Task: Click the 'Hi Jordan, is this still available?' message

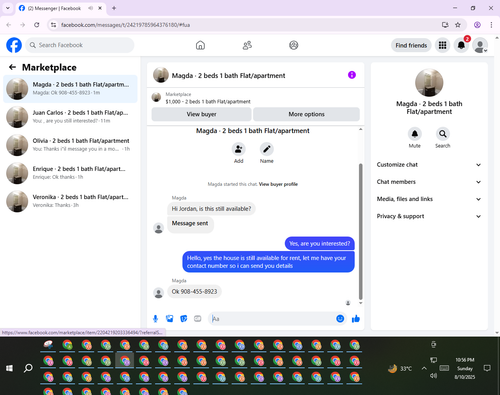Action: pyautogui.click(x=211, y=209)
